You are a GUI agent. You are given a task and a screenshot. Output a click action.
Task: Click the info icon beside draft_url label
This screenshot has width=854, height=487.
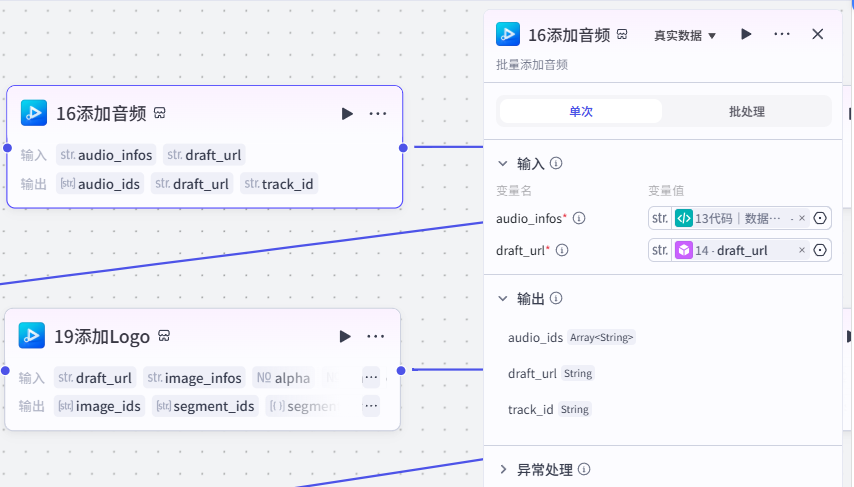(x=562, y=250)
